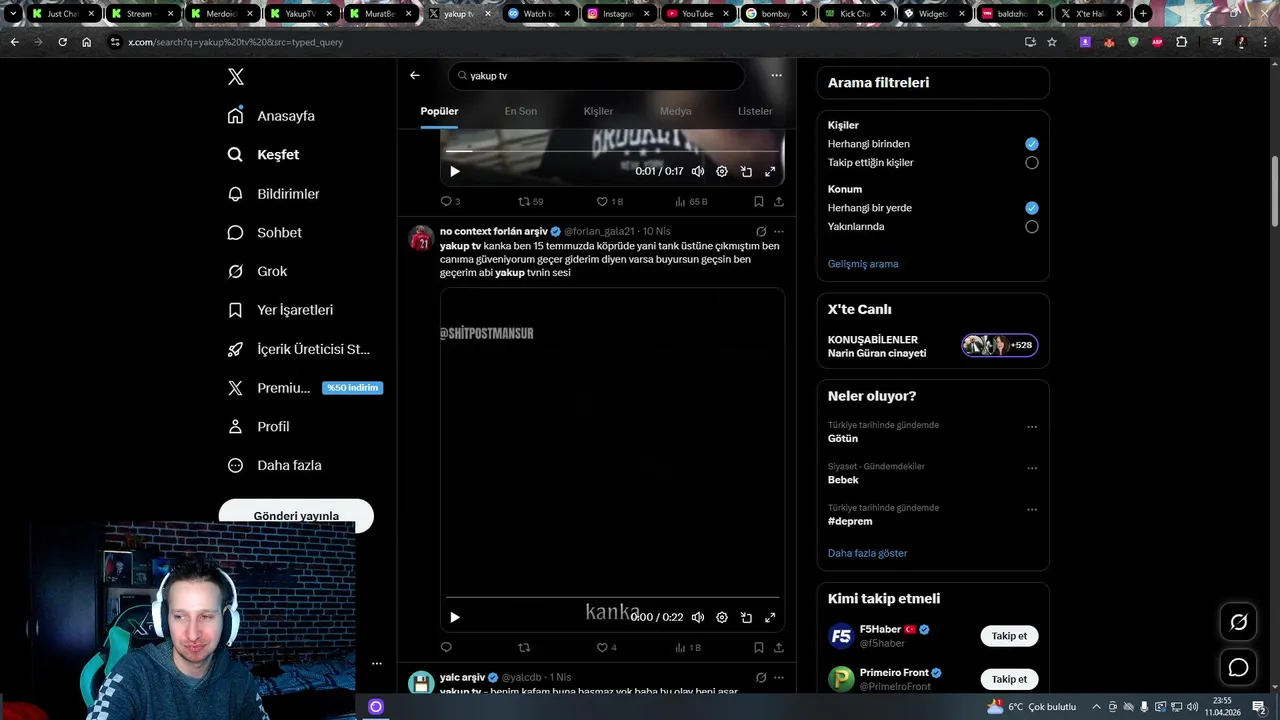The height and width of the screenshot is (720, 1280).
Task: Open new browser tab
Action: [x=1143, y=14]
